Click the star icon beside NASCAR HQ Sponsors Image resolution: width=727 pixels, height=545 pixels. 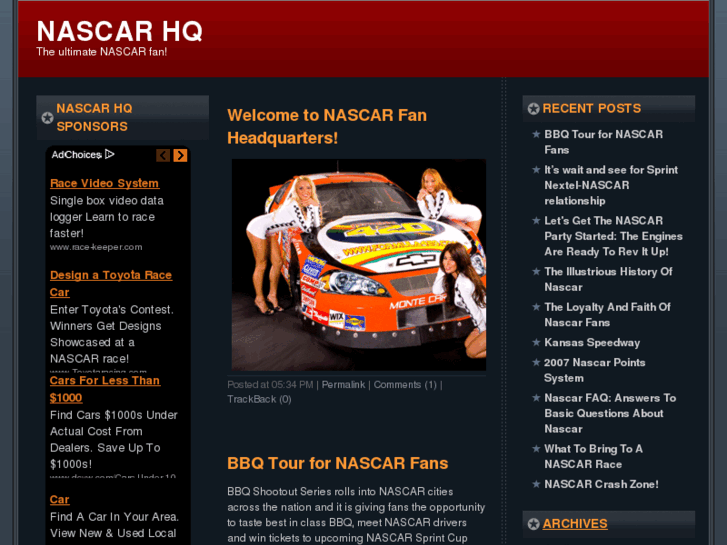point(47,118)
